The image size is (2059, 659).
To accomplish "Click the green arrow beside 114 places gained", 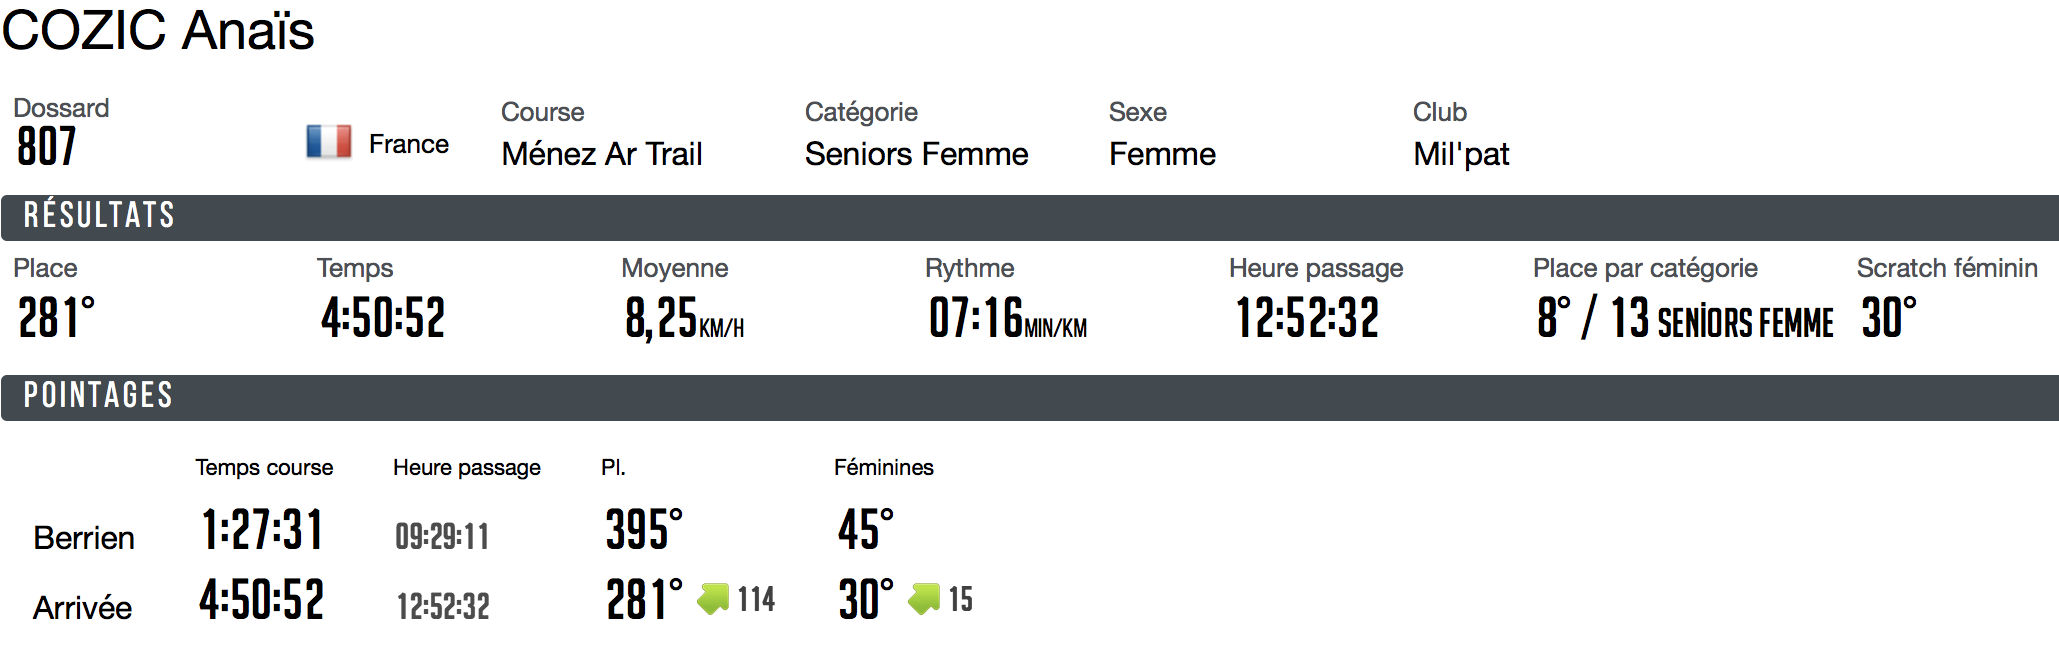I will click(x=713, y=599).
